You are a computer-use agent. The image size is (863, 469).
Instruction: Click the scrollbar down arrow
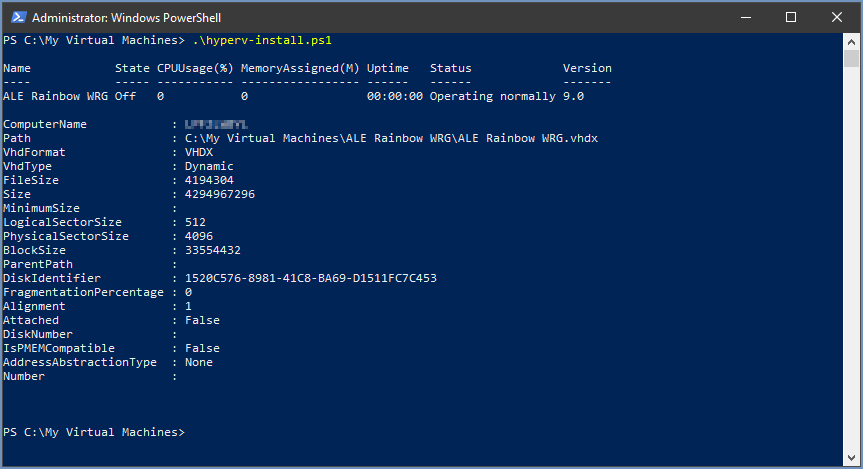click(851, 457)
